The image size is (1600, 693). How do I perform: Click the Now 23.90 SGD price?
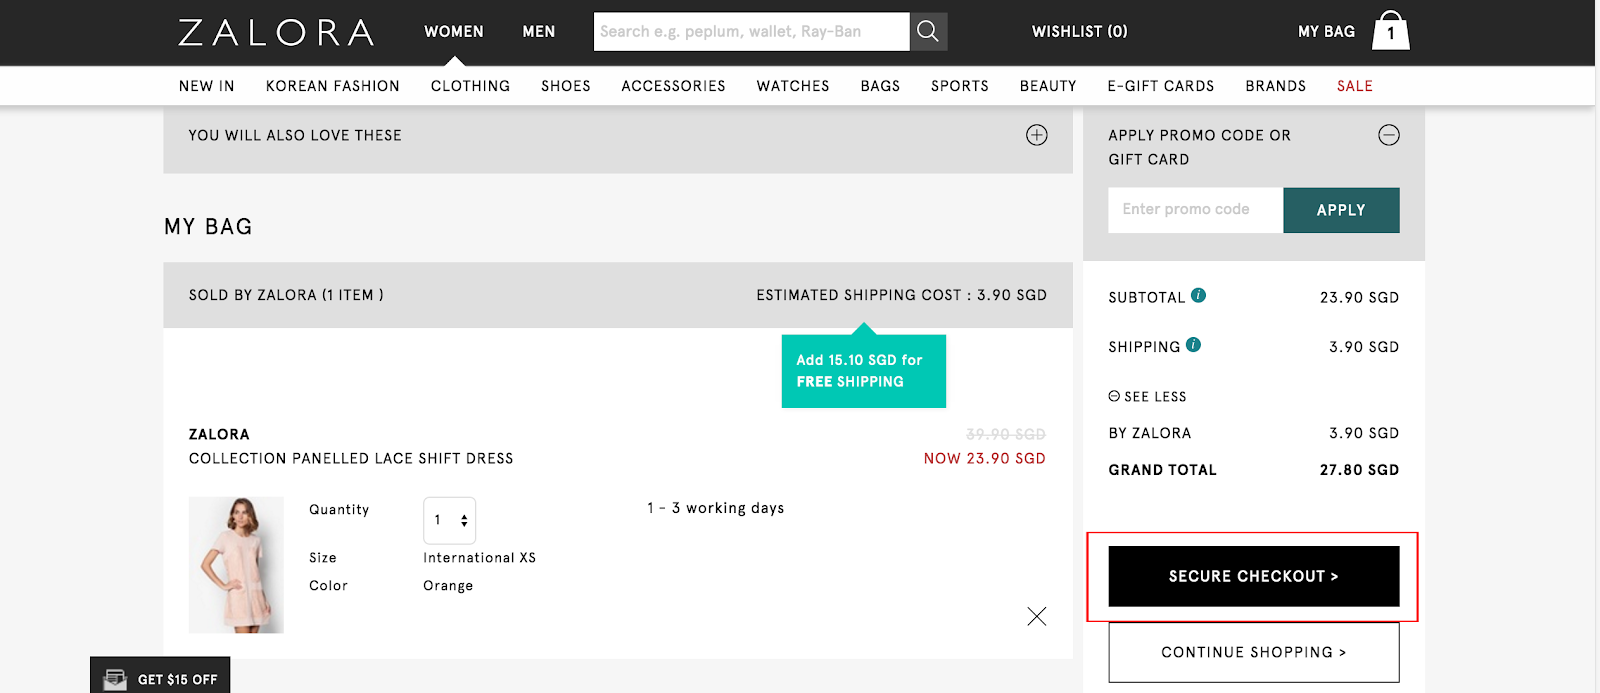pos(985,459)
